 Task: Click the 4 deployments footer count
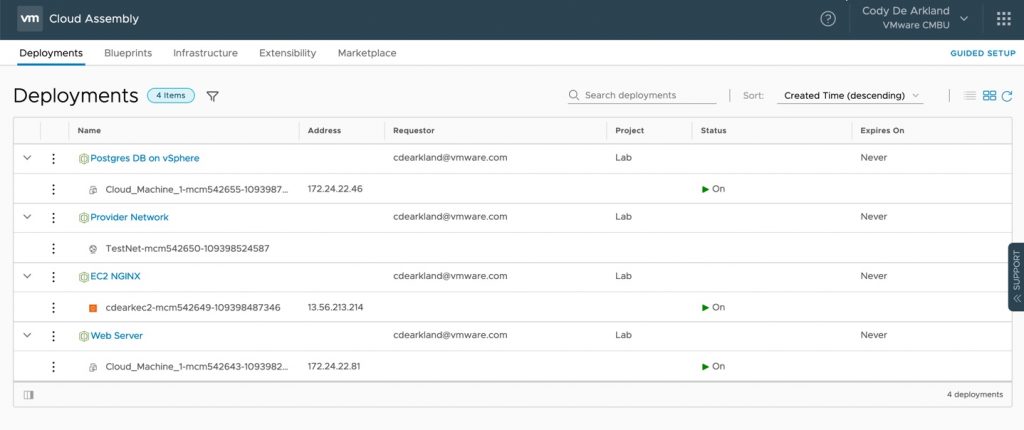(x=975, y=395)
